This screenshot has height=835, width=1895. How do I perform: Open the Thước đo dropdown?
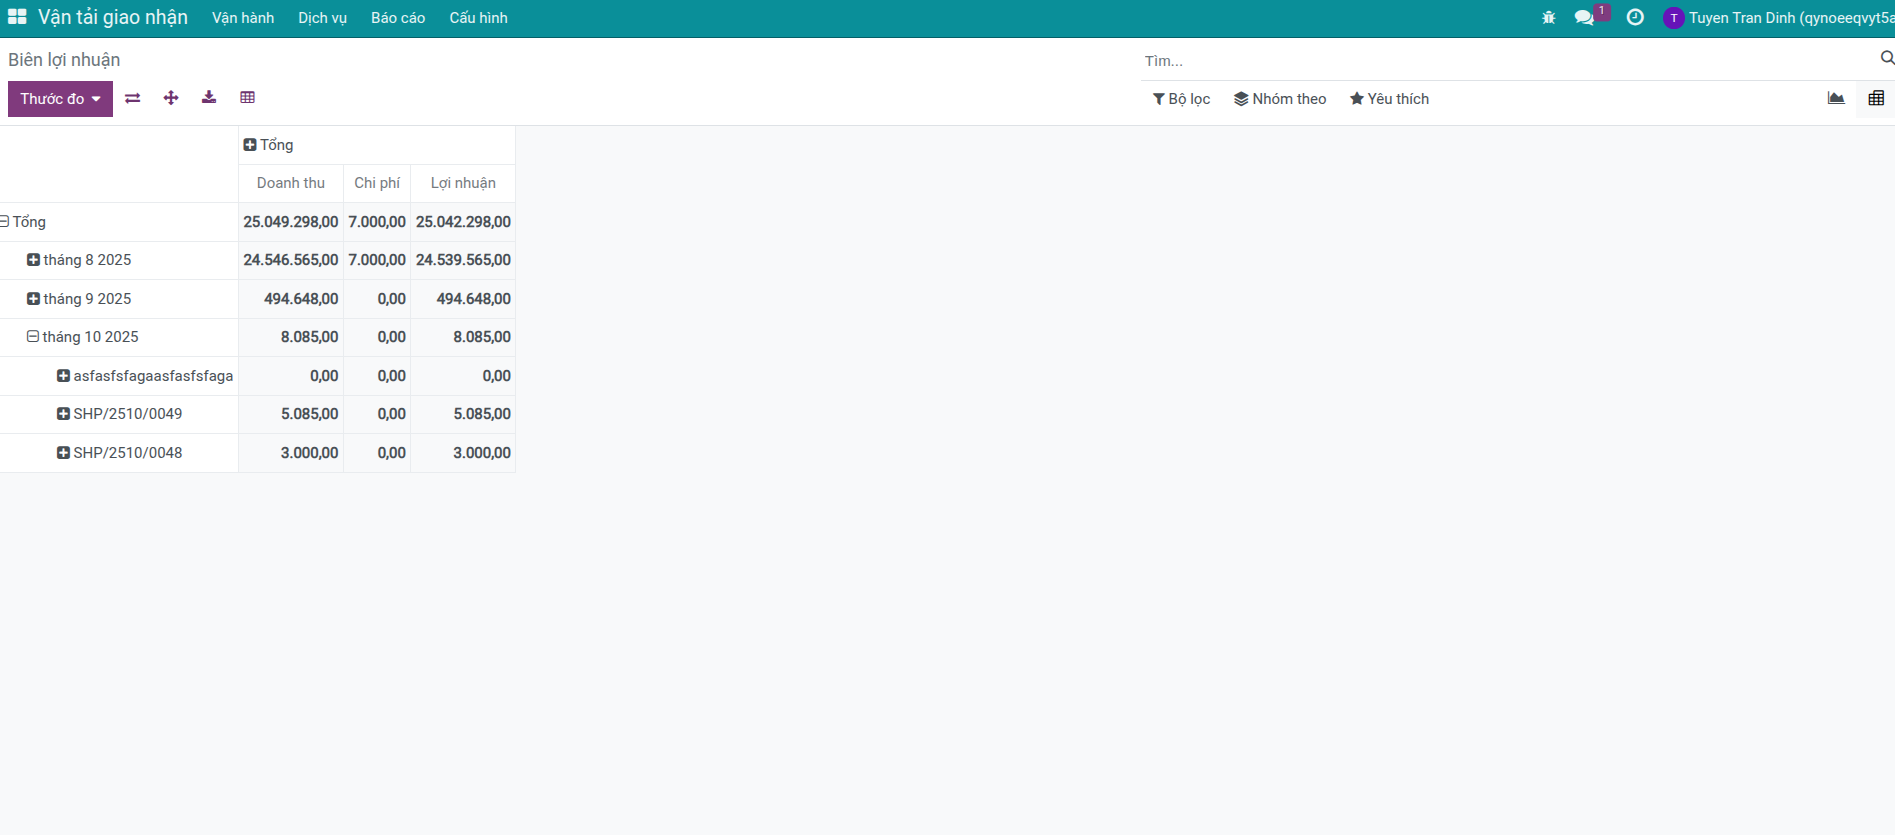[x=60, y=99]
